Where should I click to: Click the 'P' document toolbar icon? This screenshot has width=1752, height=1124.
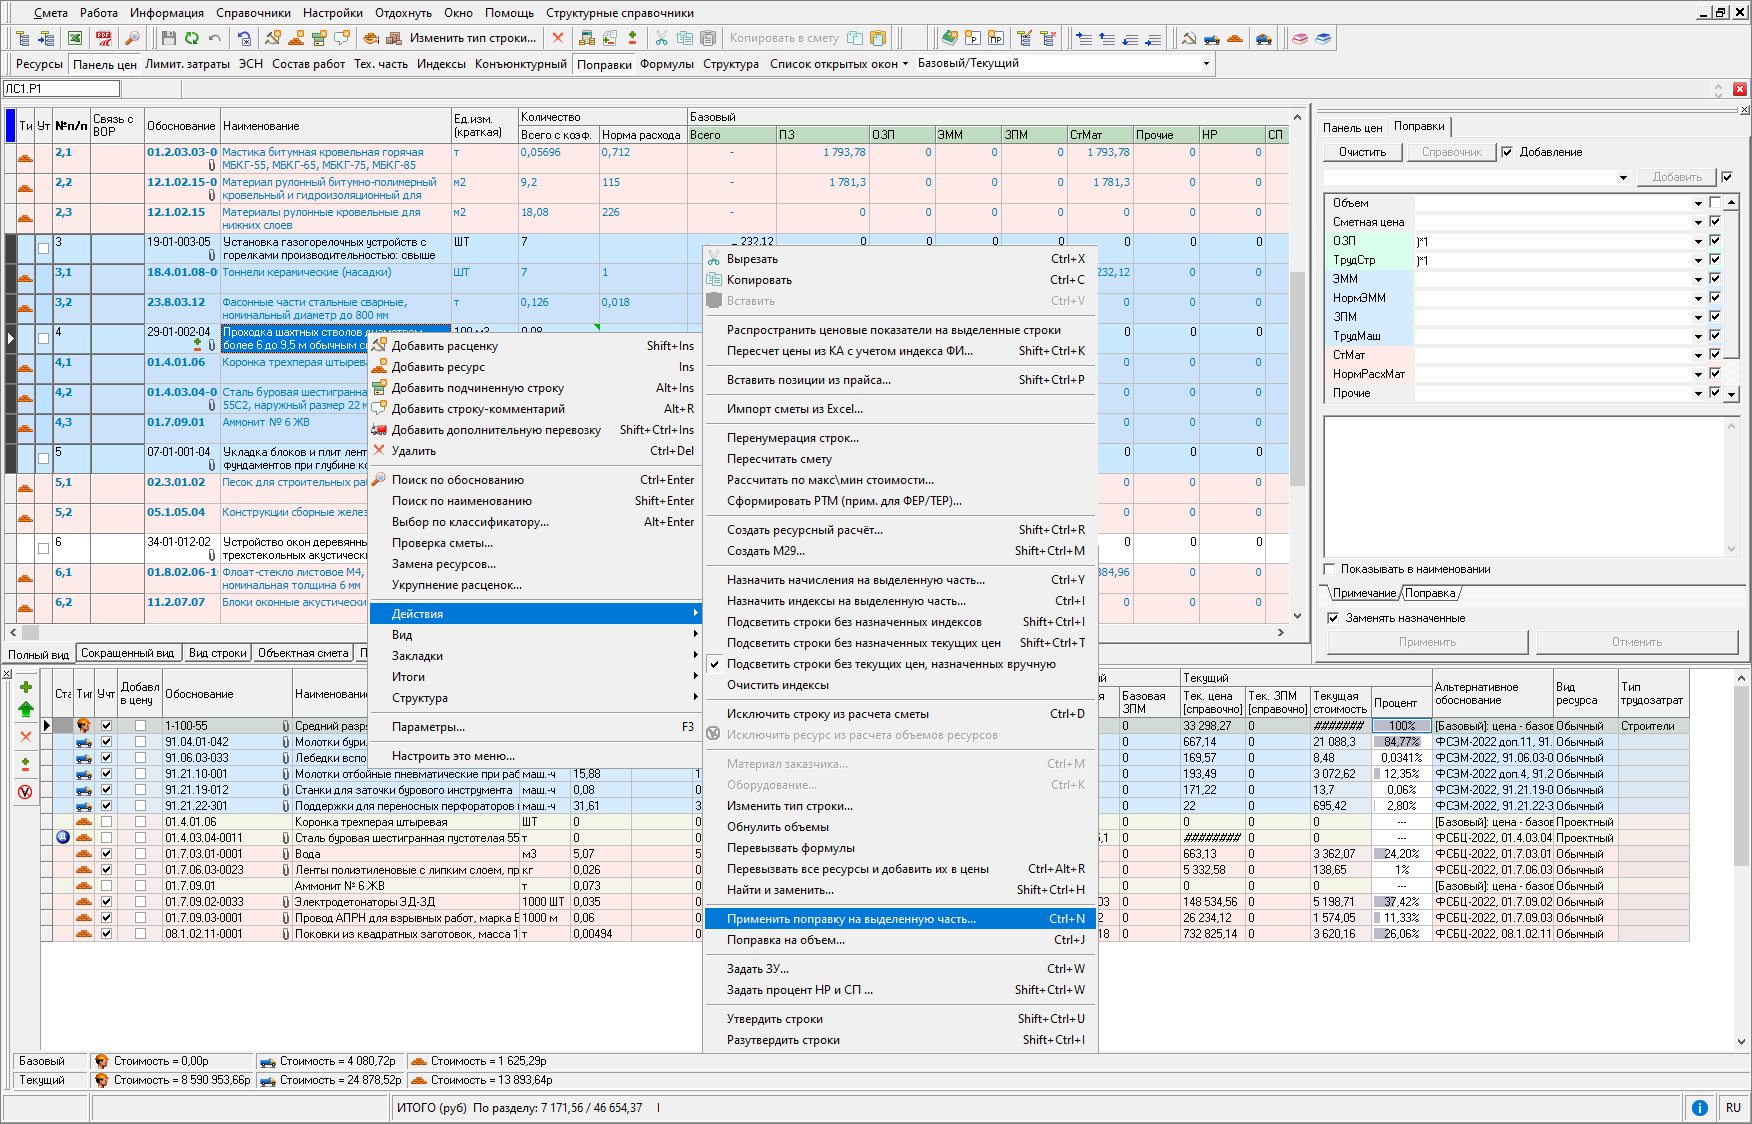tap(973, 38)
